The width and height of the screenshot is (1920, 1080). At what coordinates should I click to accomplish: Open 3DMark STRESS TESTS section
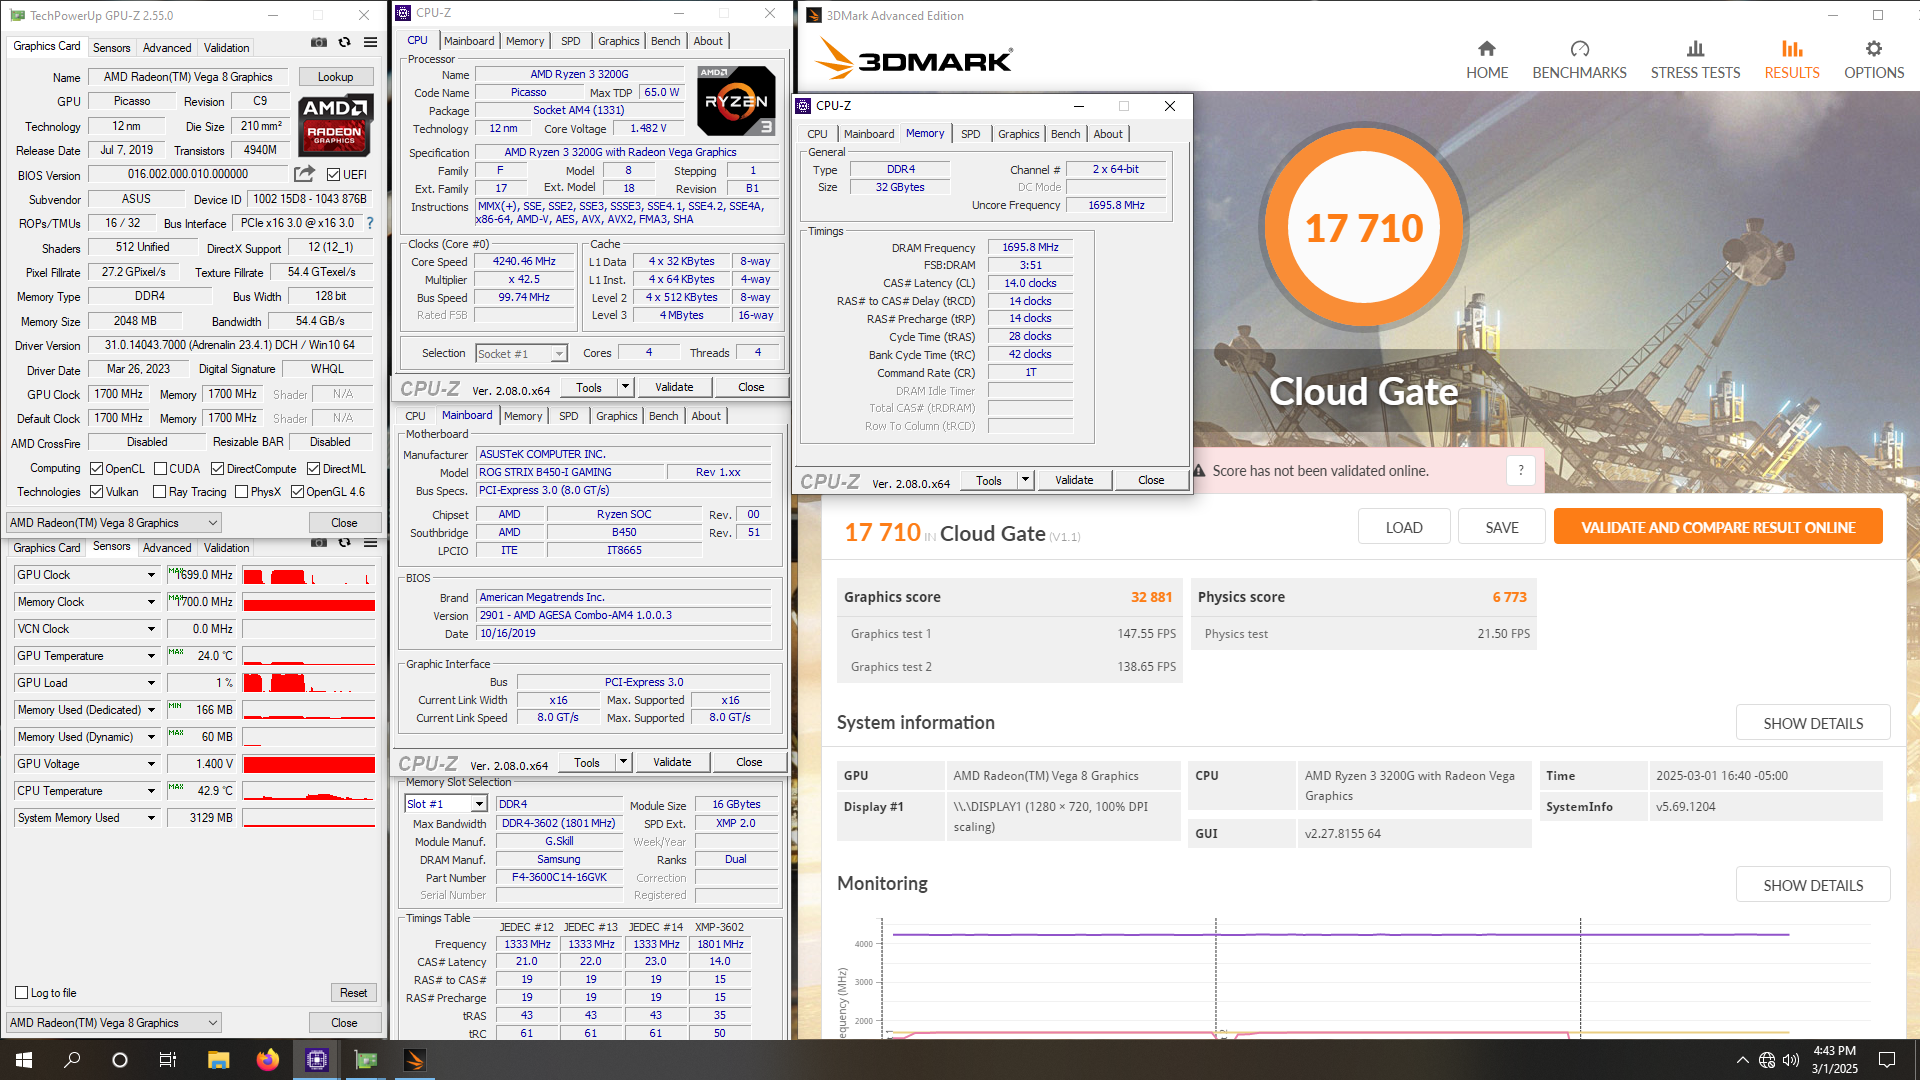click(x=1695, y=60)
